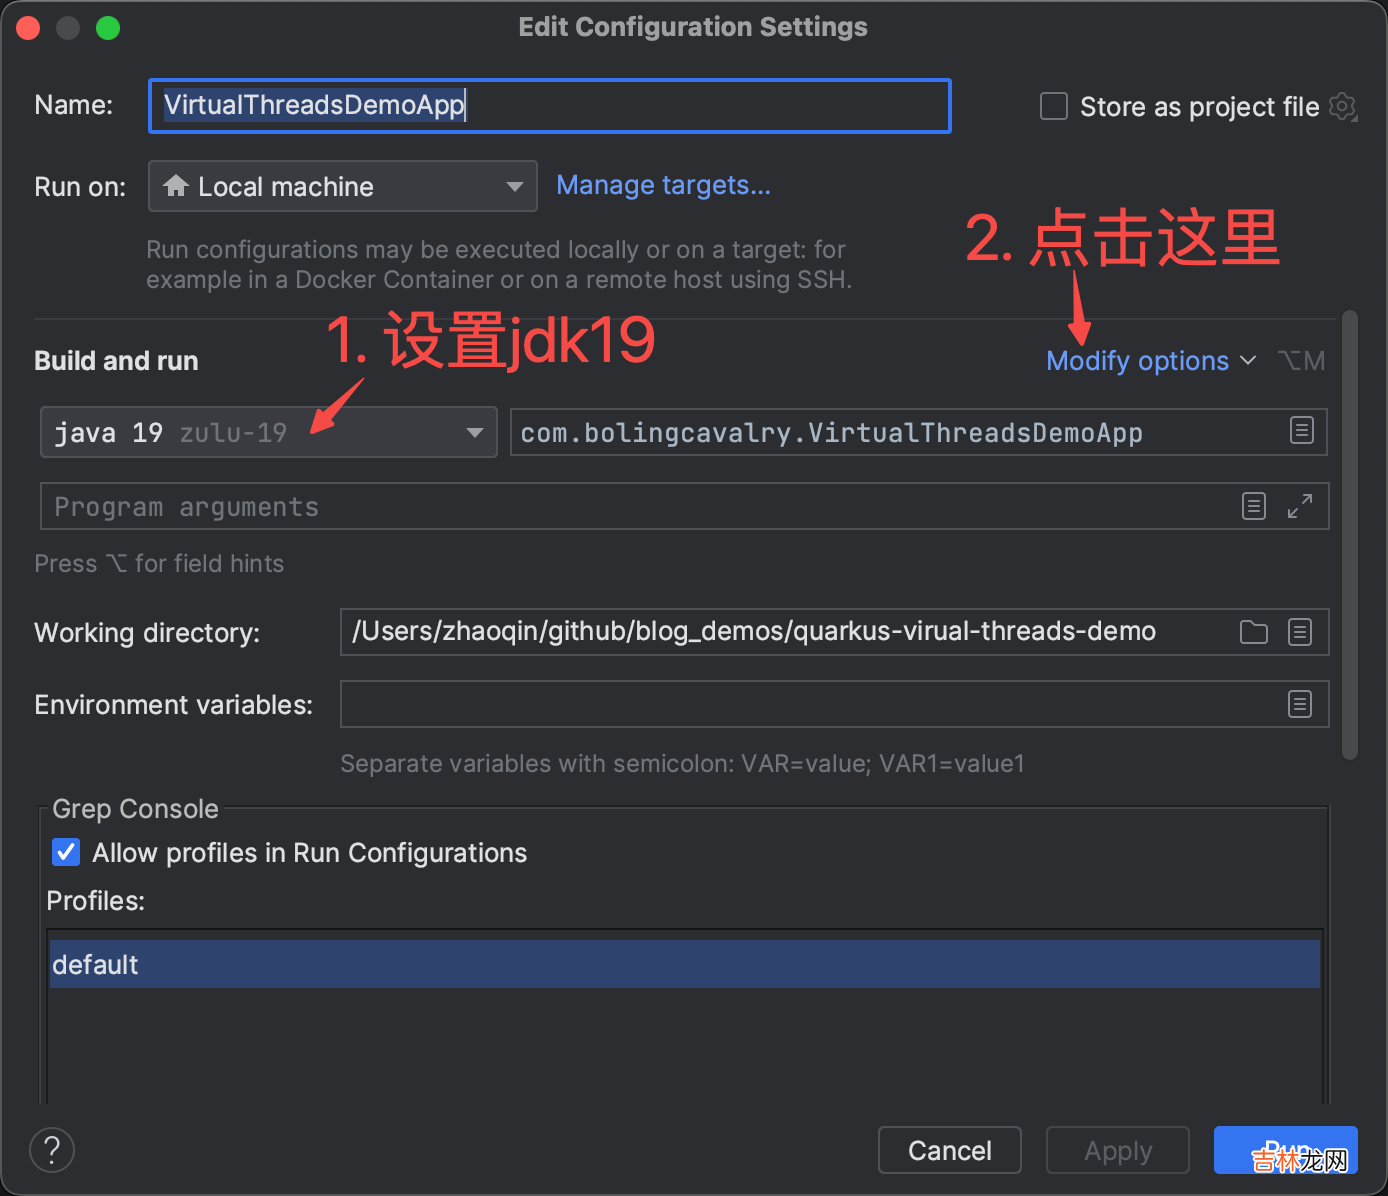Expand the Program arguments field
The height and width of the screenshot is (1196, 1388).
coord(1300,506)
